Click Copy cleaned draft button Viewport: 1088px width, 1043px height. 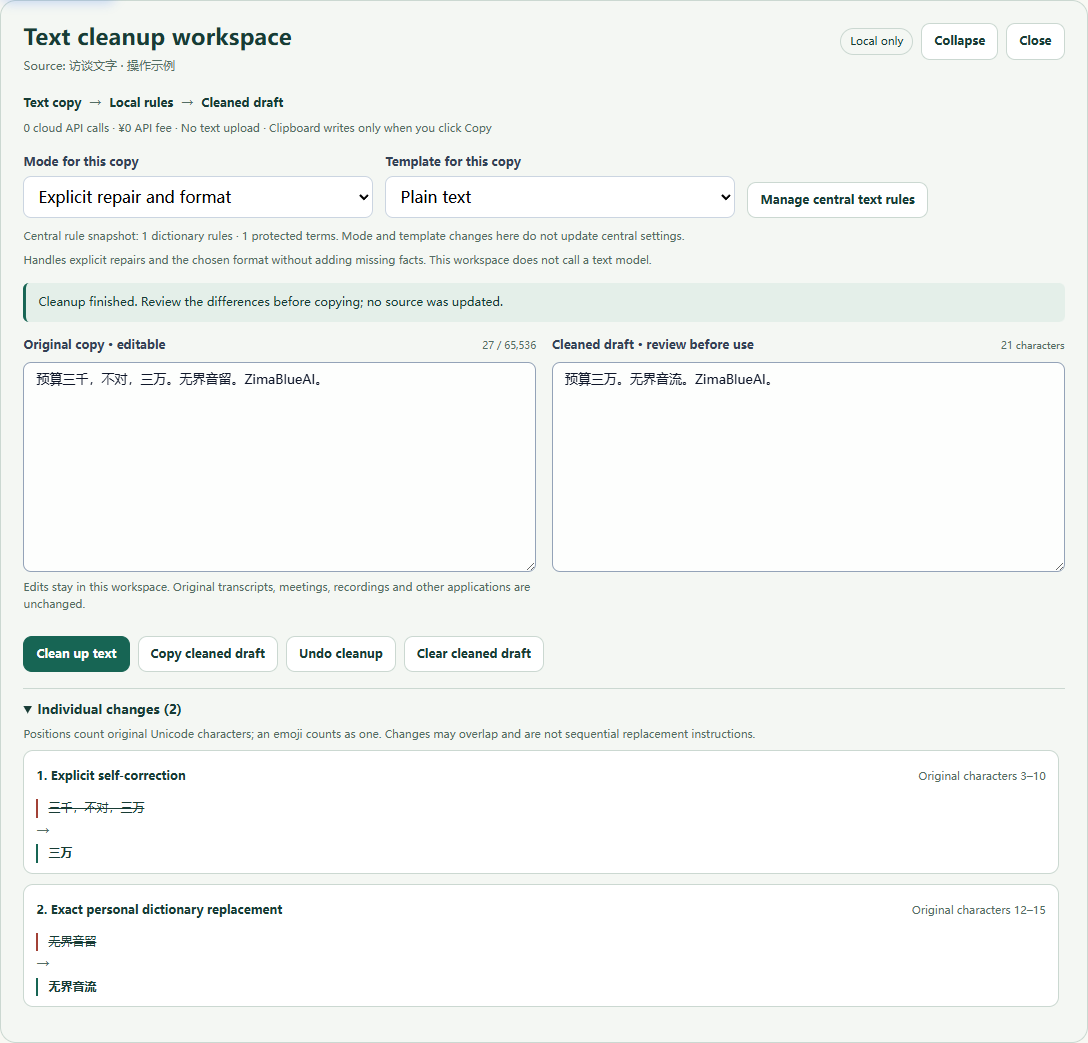click(207, 654)
